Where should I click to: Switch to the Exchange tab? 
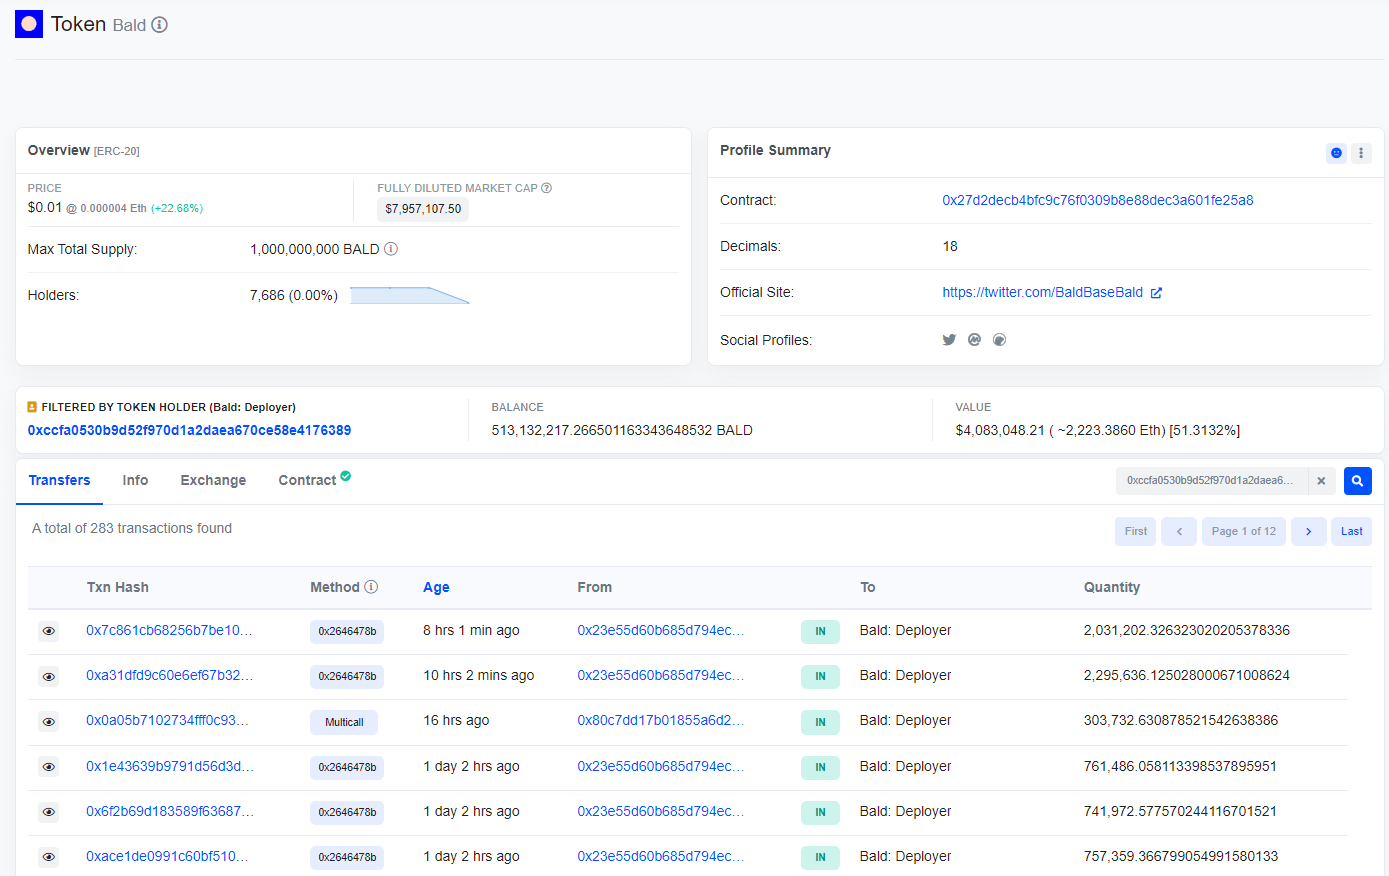[213, 481]
